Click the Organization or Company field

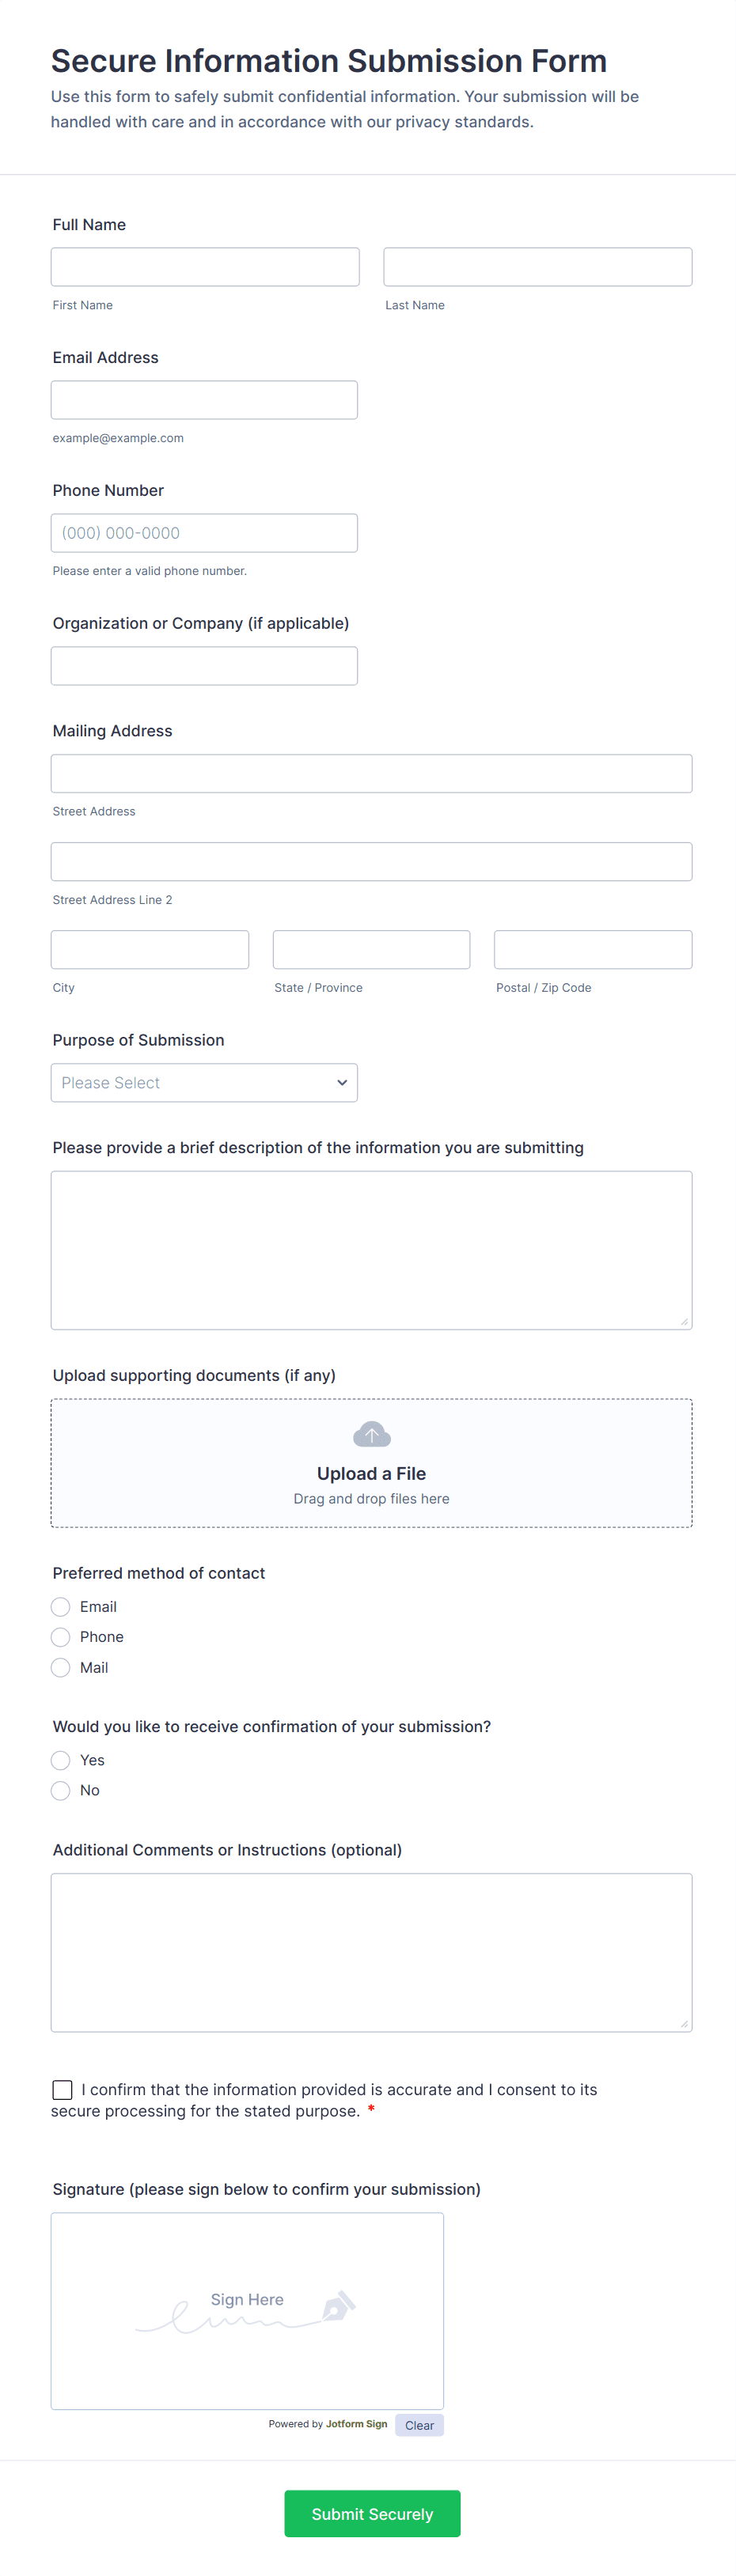click(x=204, y=666)
